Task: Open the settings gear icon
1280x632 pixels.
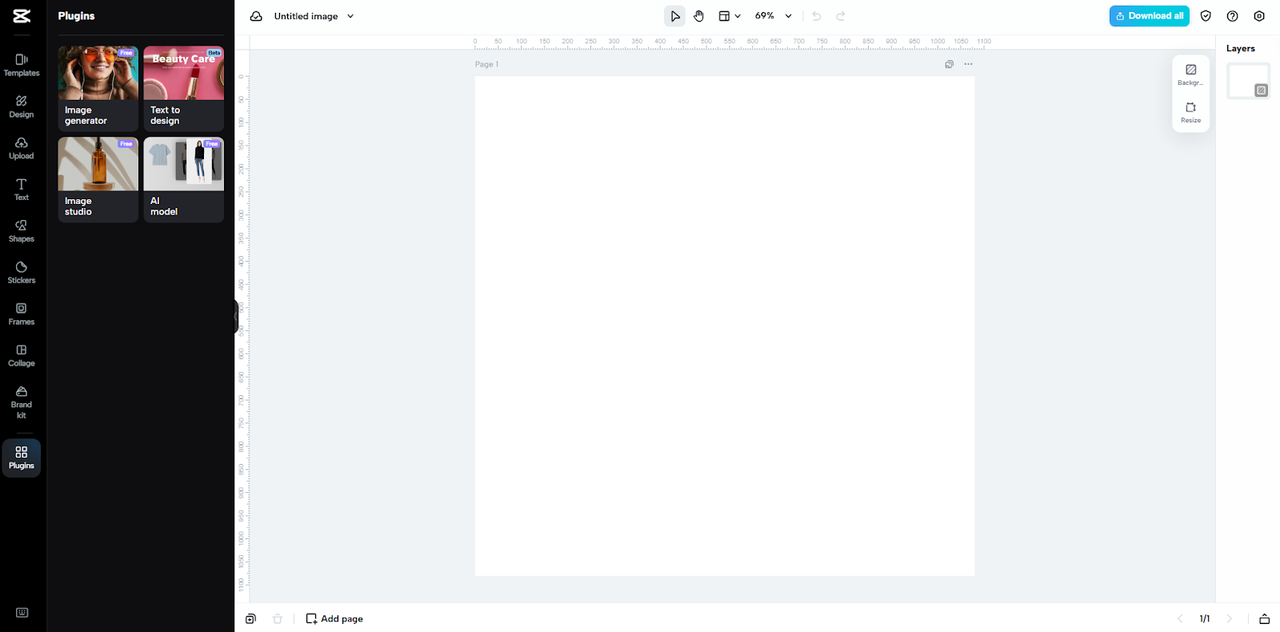Action: tap(1259, 16)
